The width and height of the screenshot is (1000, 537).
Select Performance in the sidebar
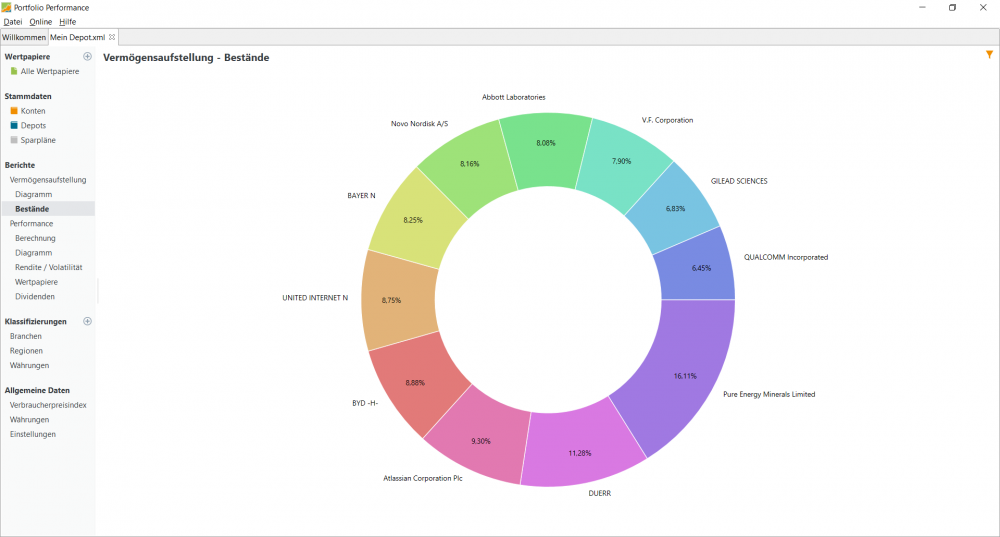click(x=31, y=223)
